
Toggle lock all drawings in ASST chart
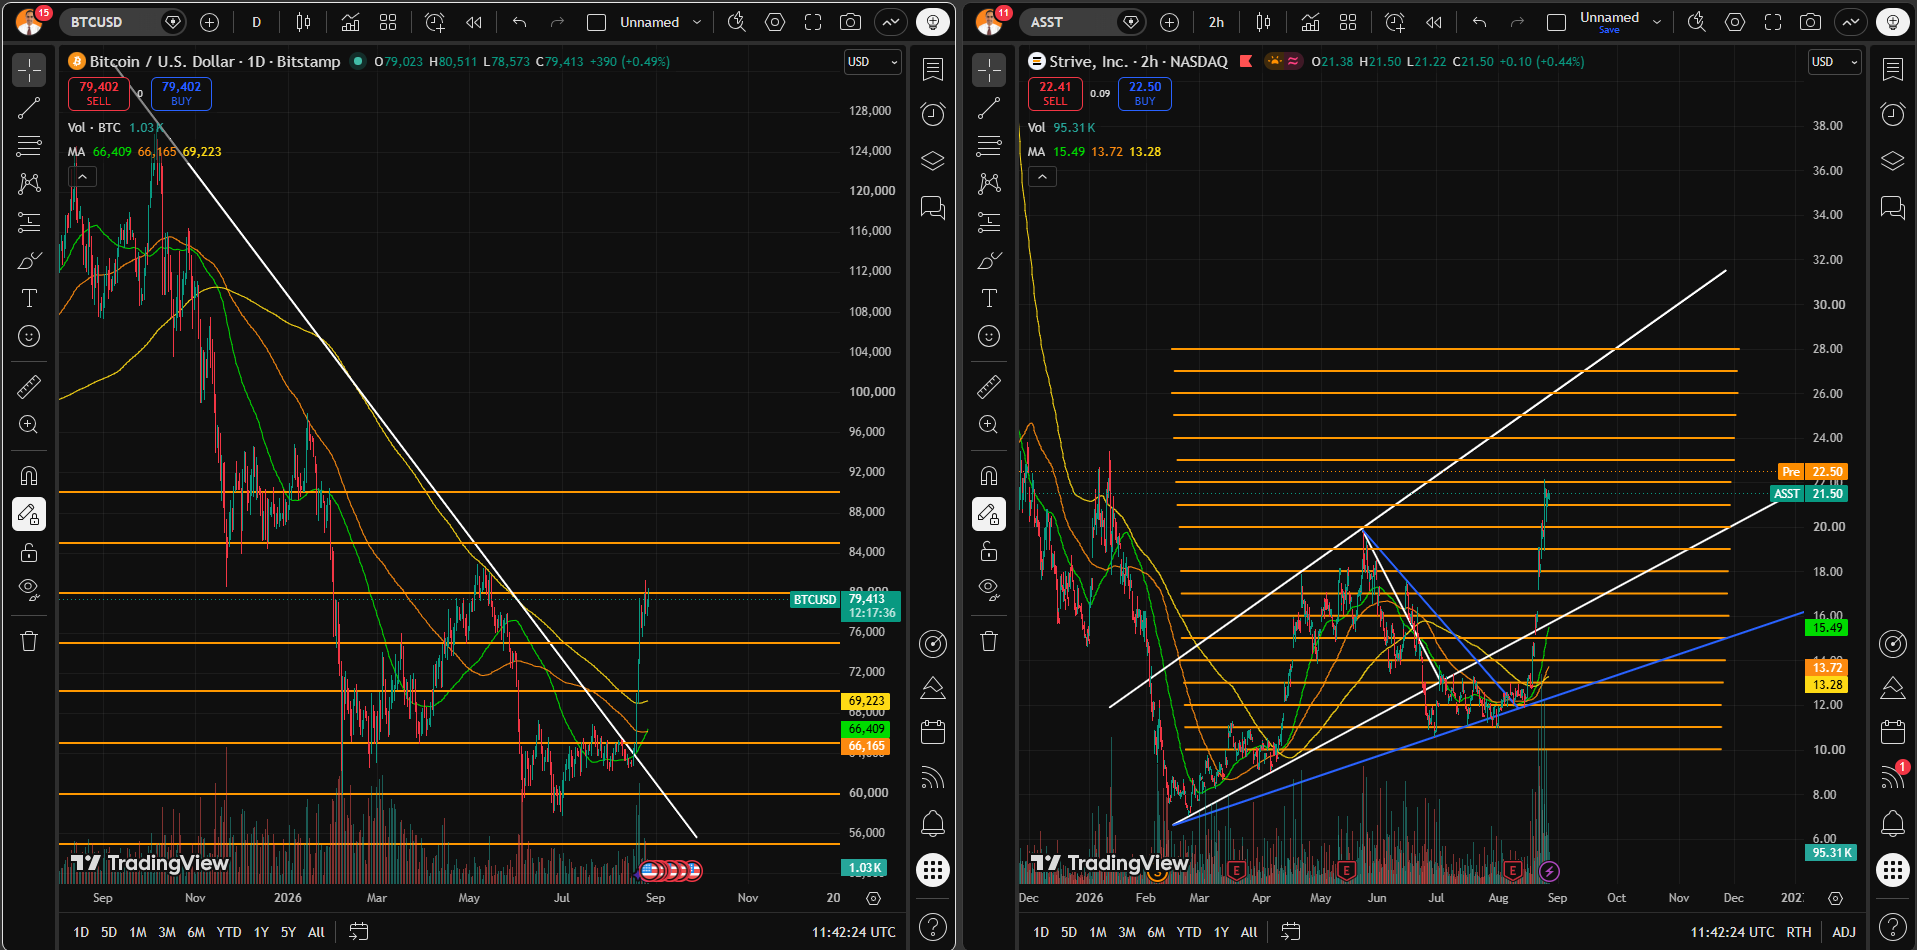click(x=989, y=552)
